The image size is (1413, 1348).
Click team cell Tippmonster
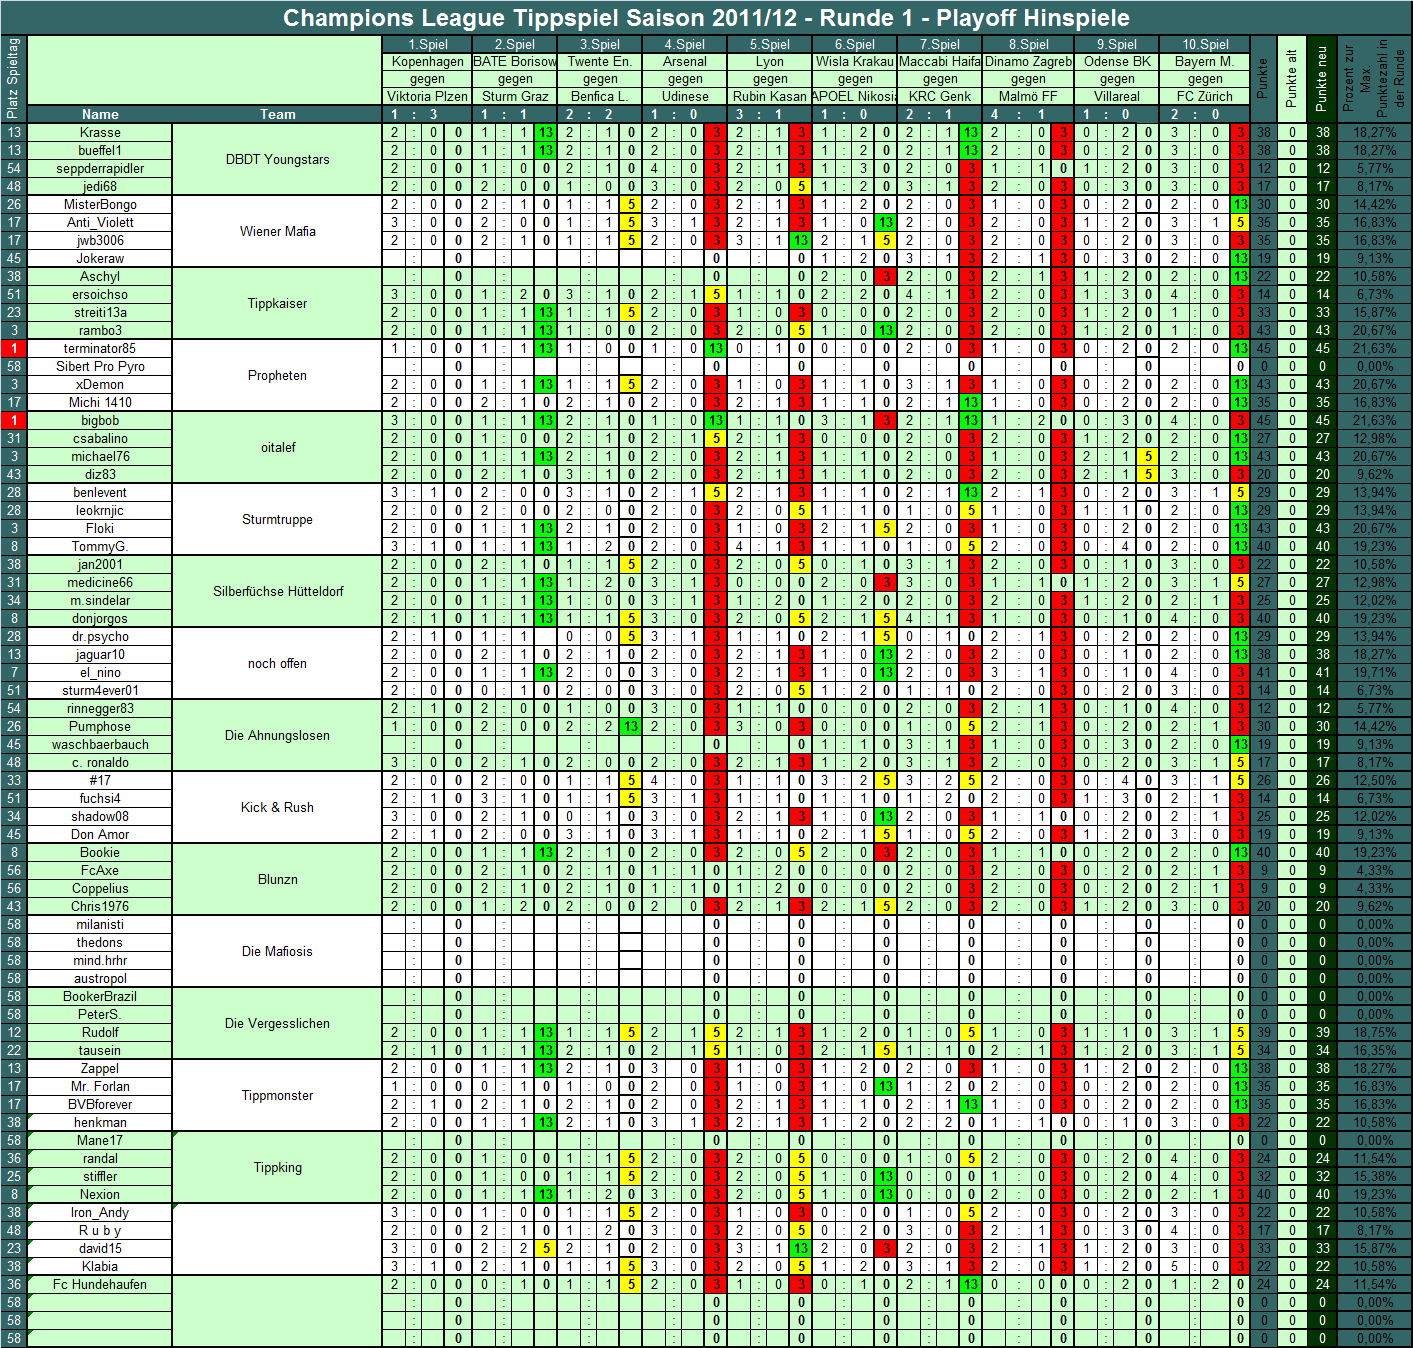click(277, 1095)
